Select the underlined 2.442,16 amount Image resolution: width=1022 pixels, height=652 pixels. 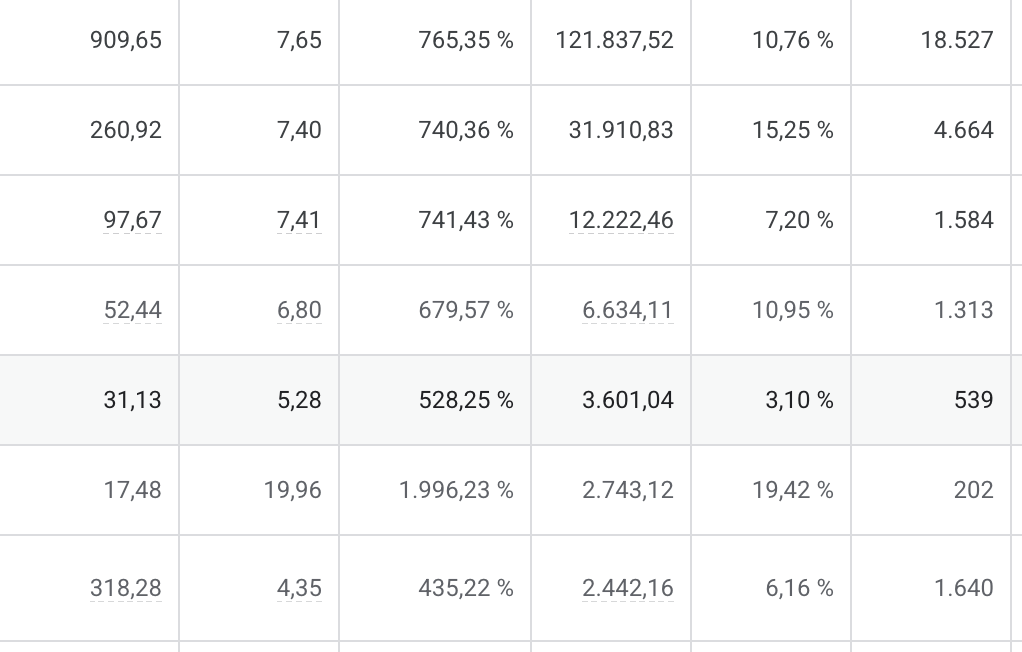628,588
